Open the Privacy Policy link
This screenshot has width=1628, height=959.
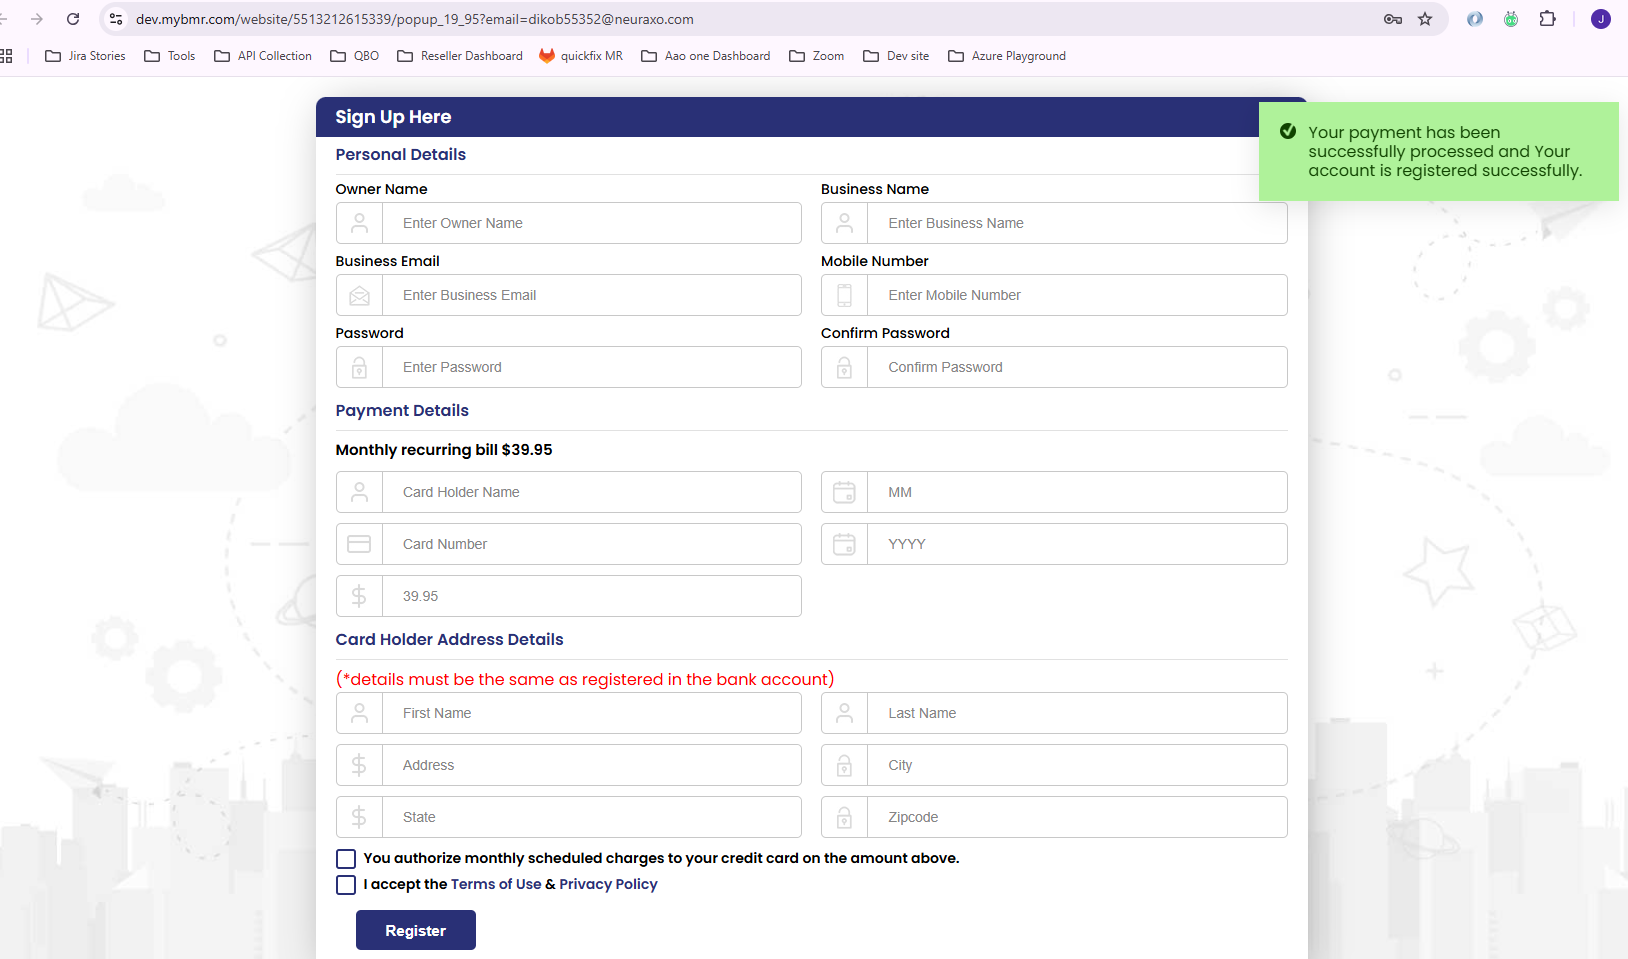coord(608,884)
